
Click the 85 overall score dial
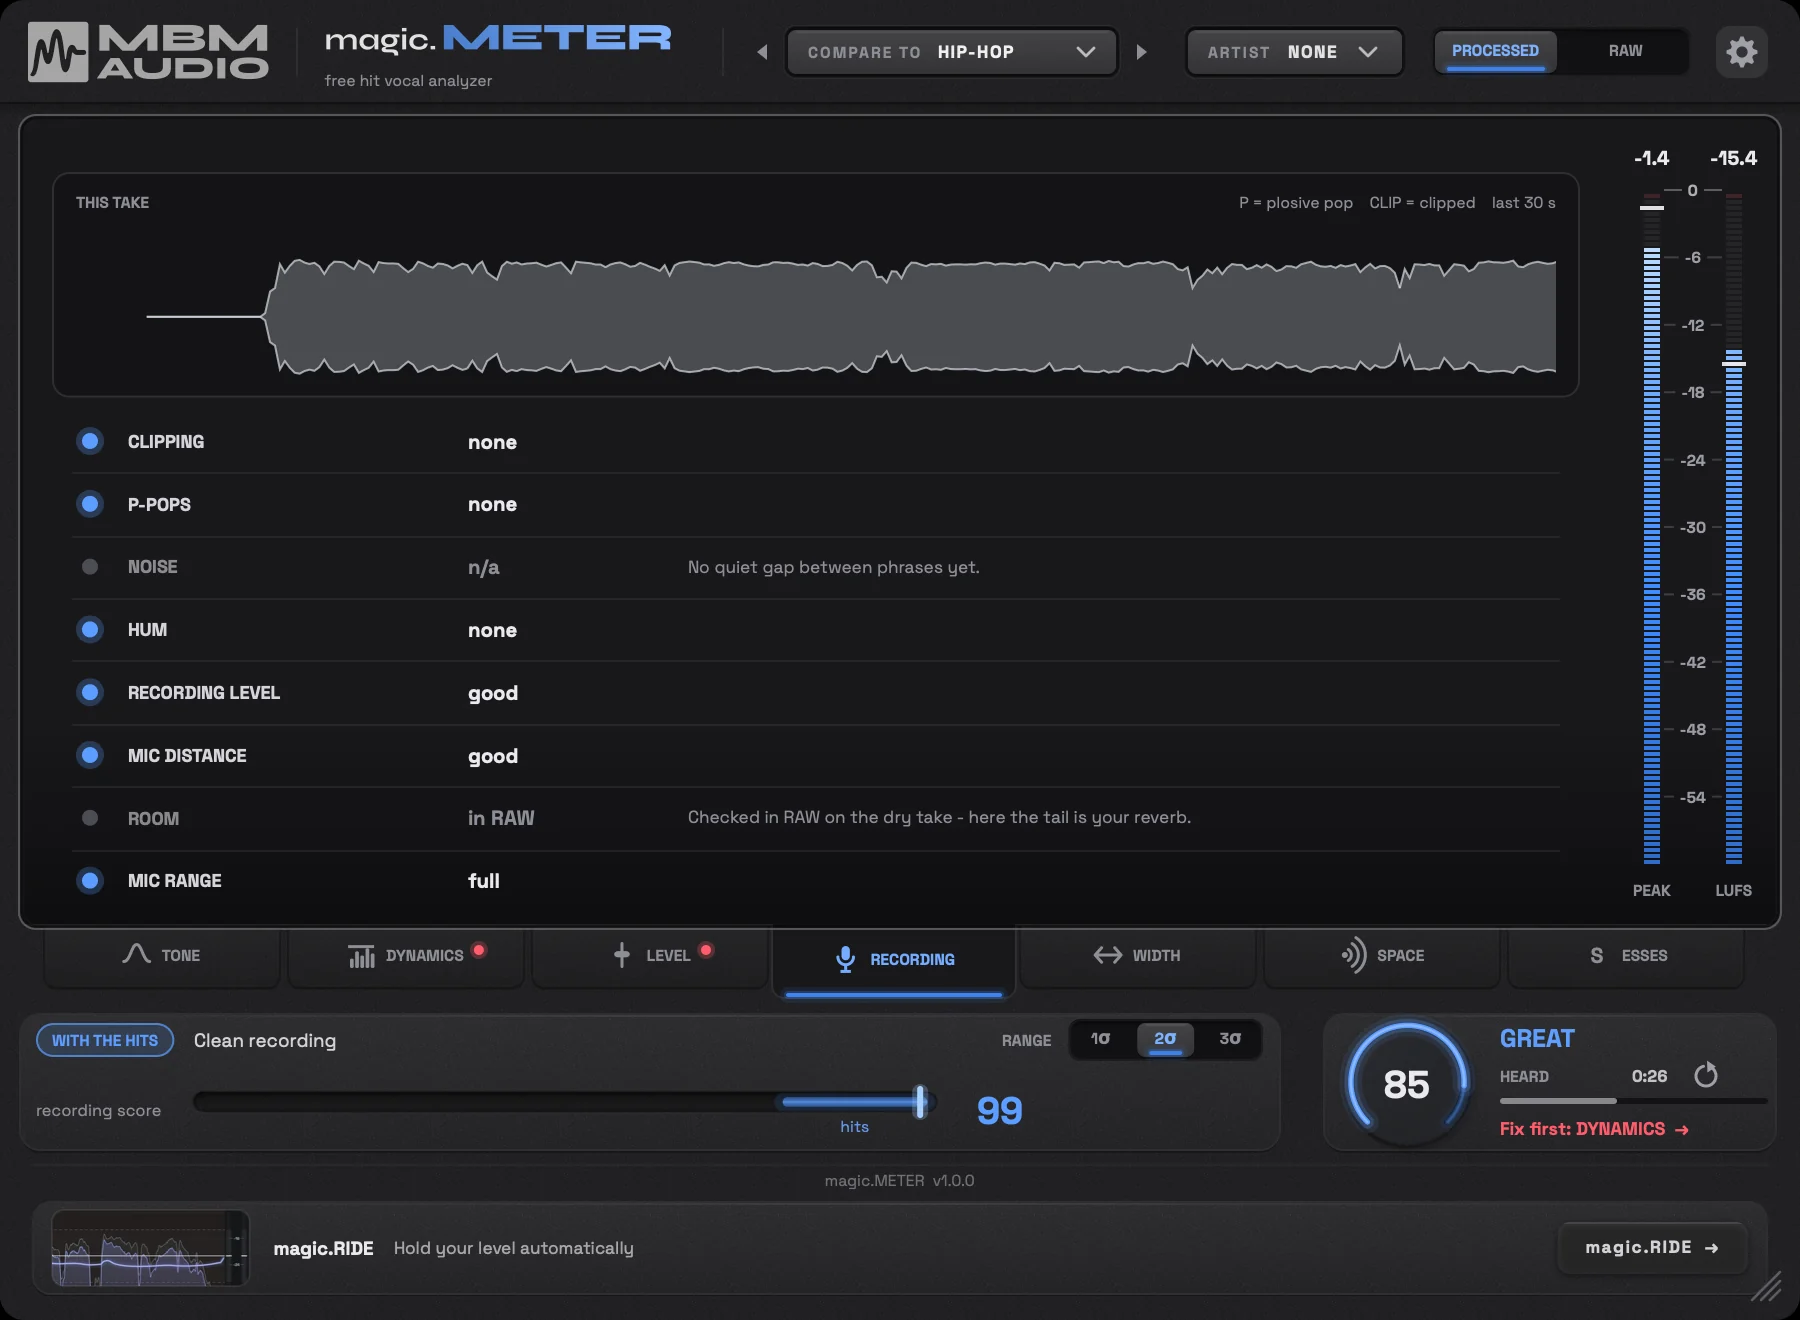coord(1406,1084)
